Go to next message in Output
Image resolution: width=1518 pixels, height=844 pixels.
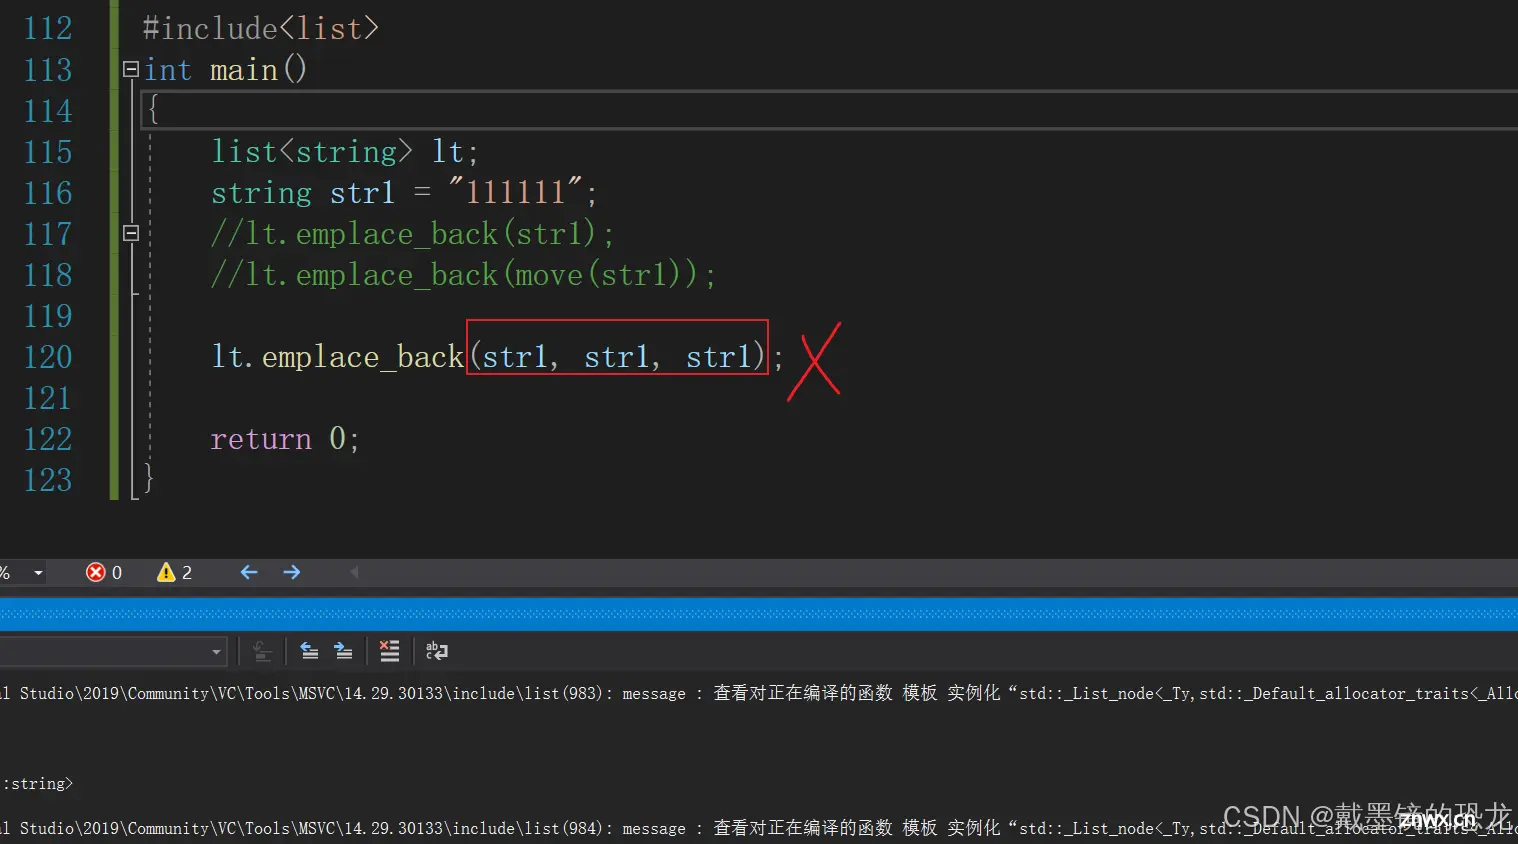343,652
